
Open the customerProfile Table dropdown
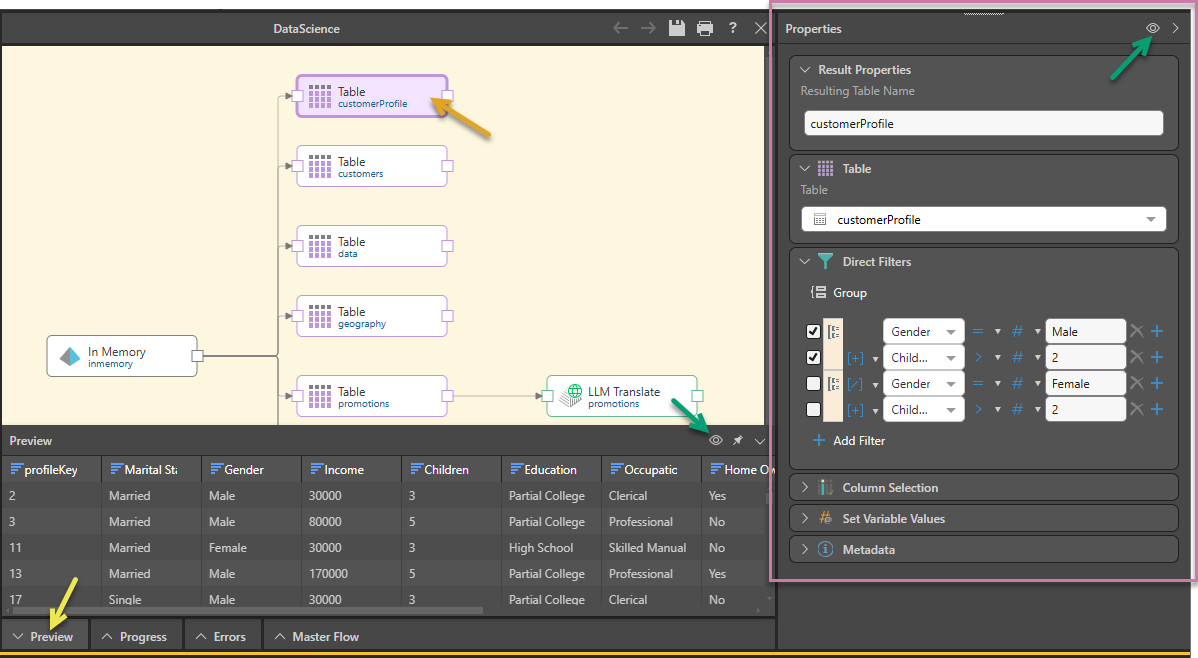(x=983, y=219)
